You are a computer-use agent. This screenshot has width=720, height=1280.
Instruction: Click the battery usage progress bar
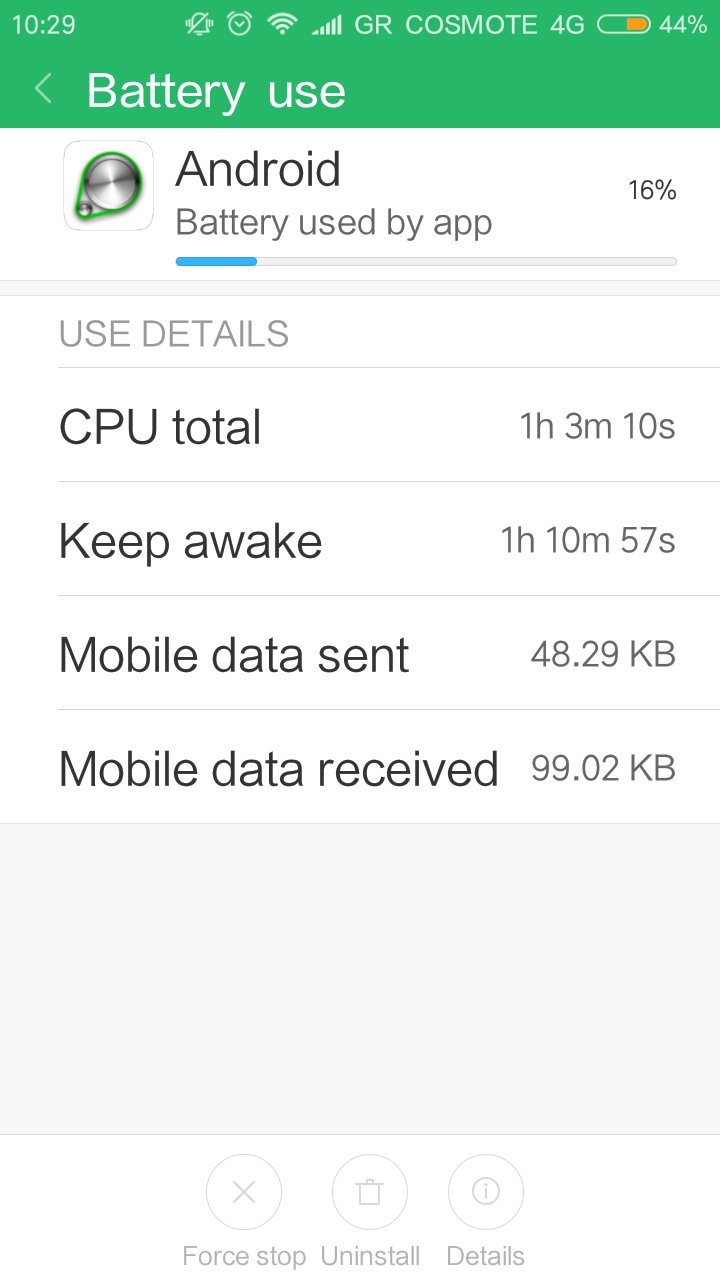pyautogui.click(x=426, y=262)
